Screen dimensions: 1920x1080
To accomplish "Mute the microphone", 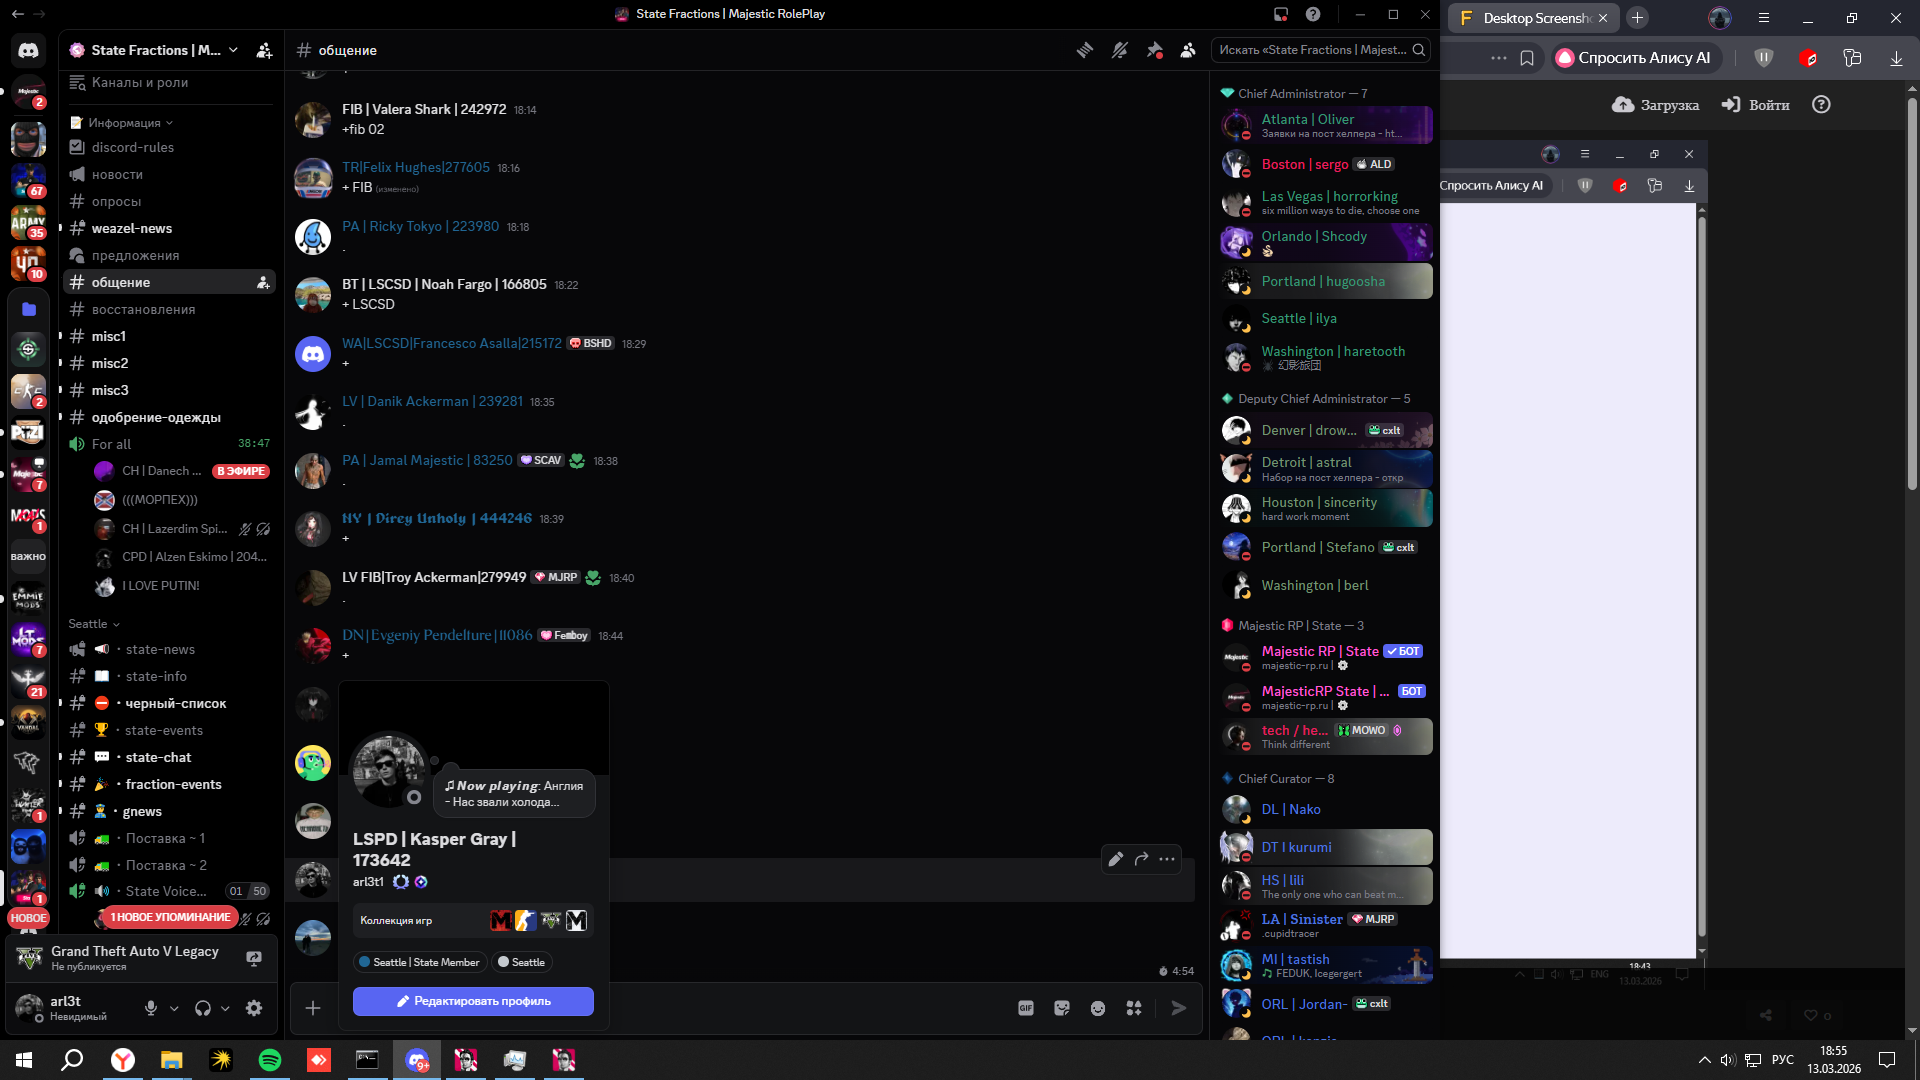I will (x=151, y=1008).
